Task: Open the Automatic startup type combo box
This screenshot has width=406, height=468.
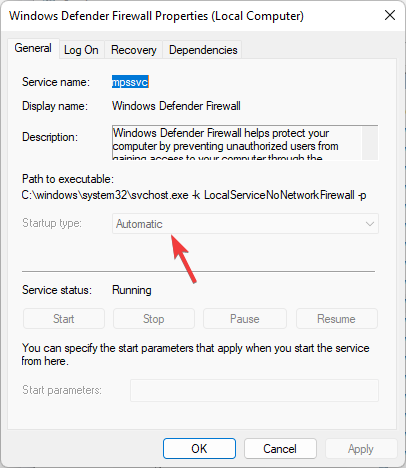Action: (x=245, y=224)
